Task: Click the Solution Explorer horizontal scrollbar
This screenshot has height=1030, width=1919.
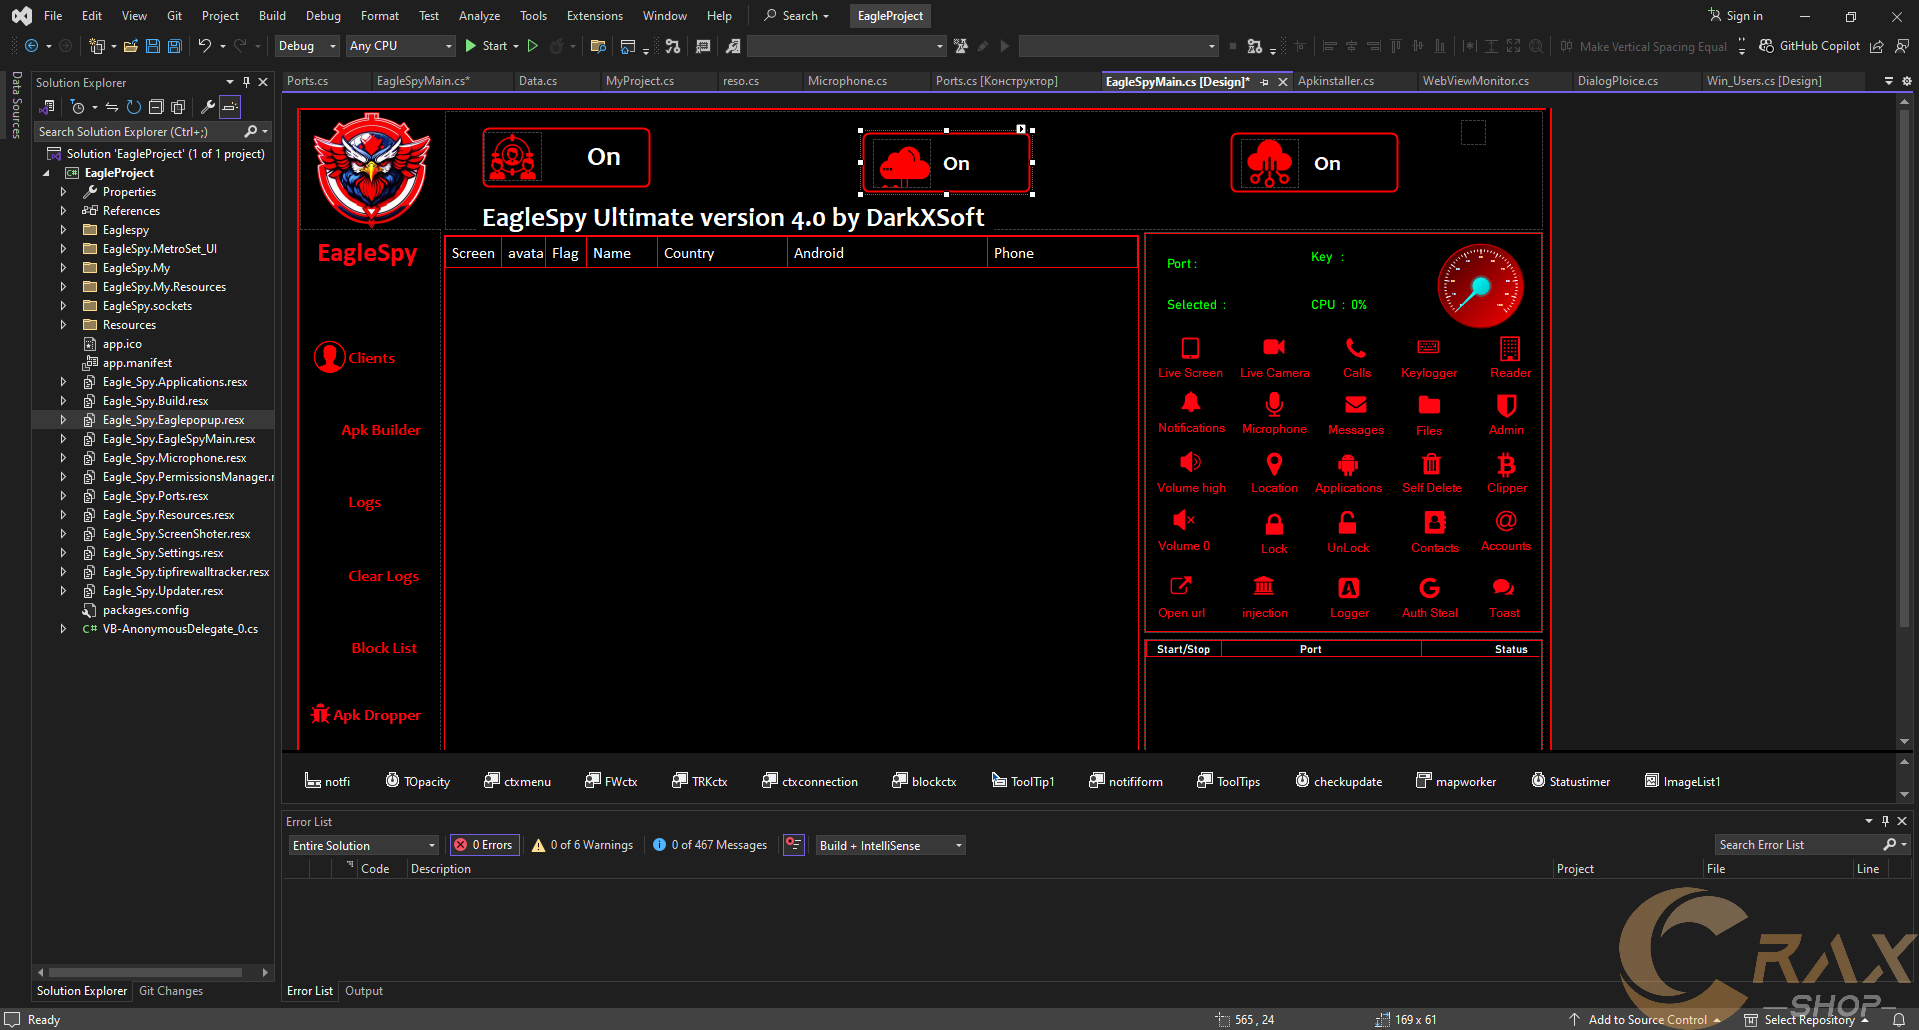Action: [145, 972]
